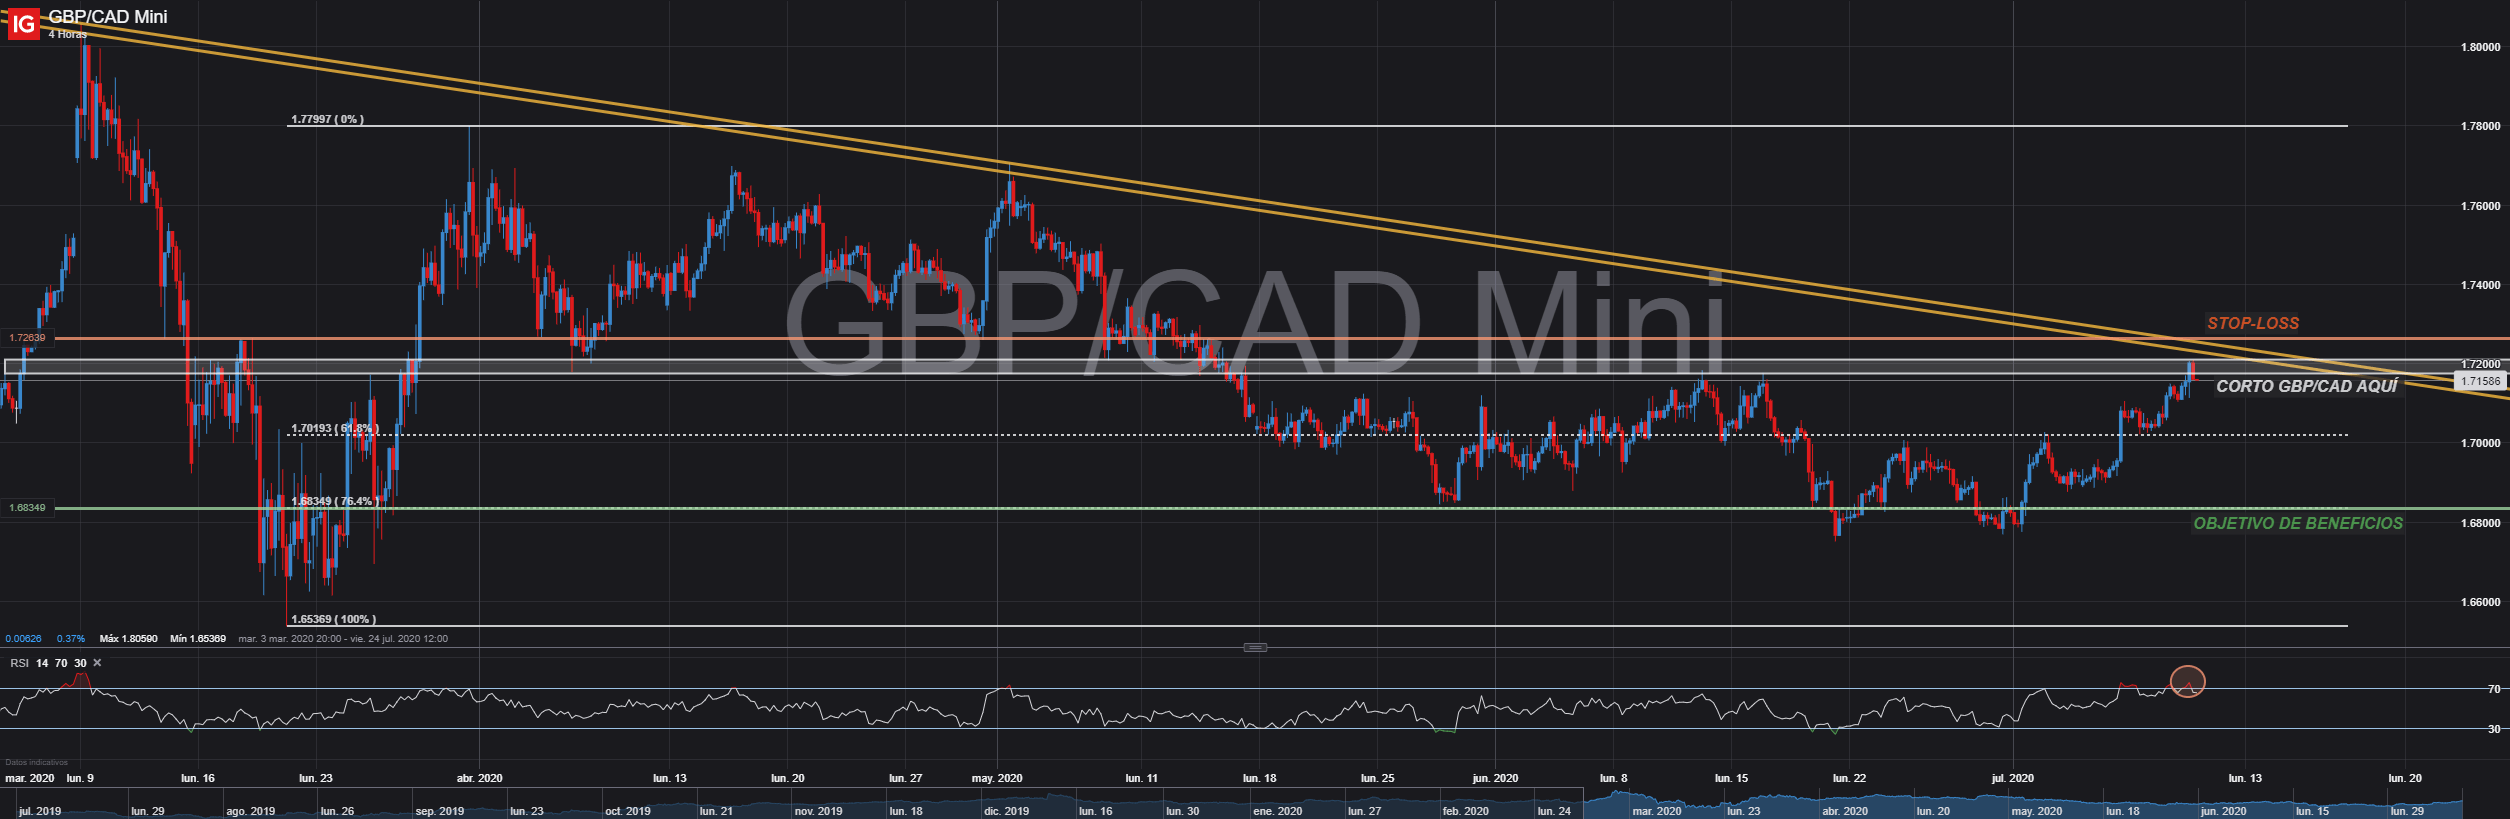This screenshot has width=2510, height=819.
Task: Click may. 2020 on the time axis
Action: click(x=997, y=778)
